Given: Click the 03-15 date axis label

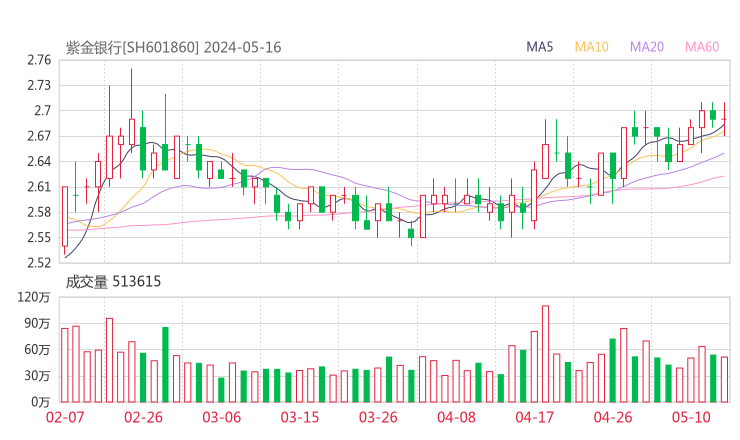Looking at the screenshot, I should 300,417.
